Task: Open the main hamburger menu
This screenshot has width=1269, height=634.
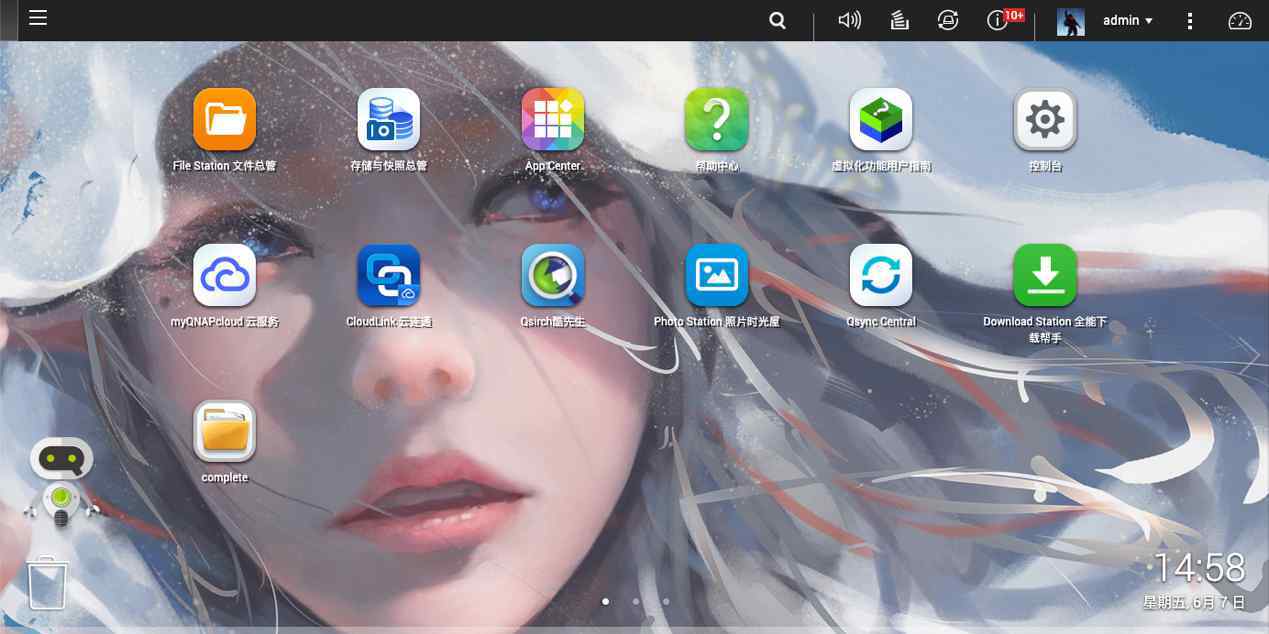Action: coord(38,18)
